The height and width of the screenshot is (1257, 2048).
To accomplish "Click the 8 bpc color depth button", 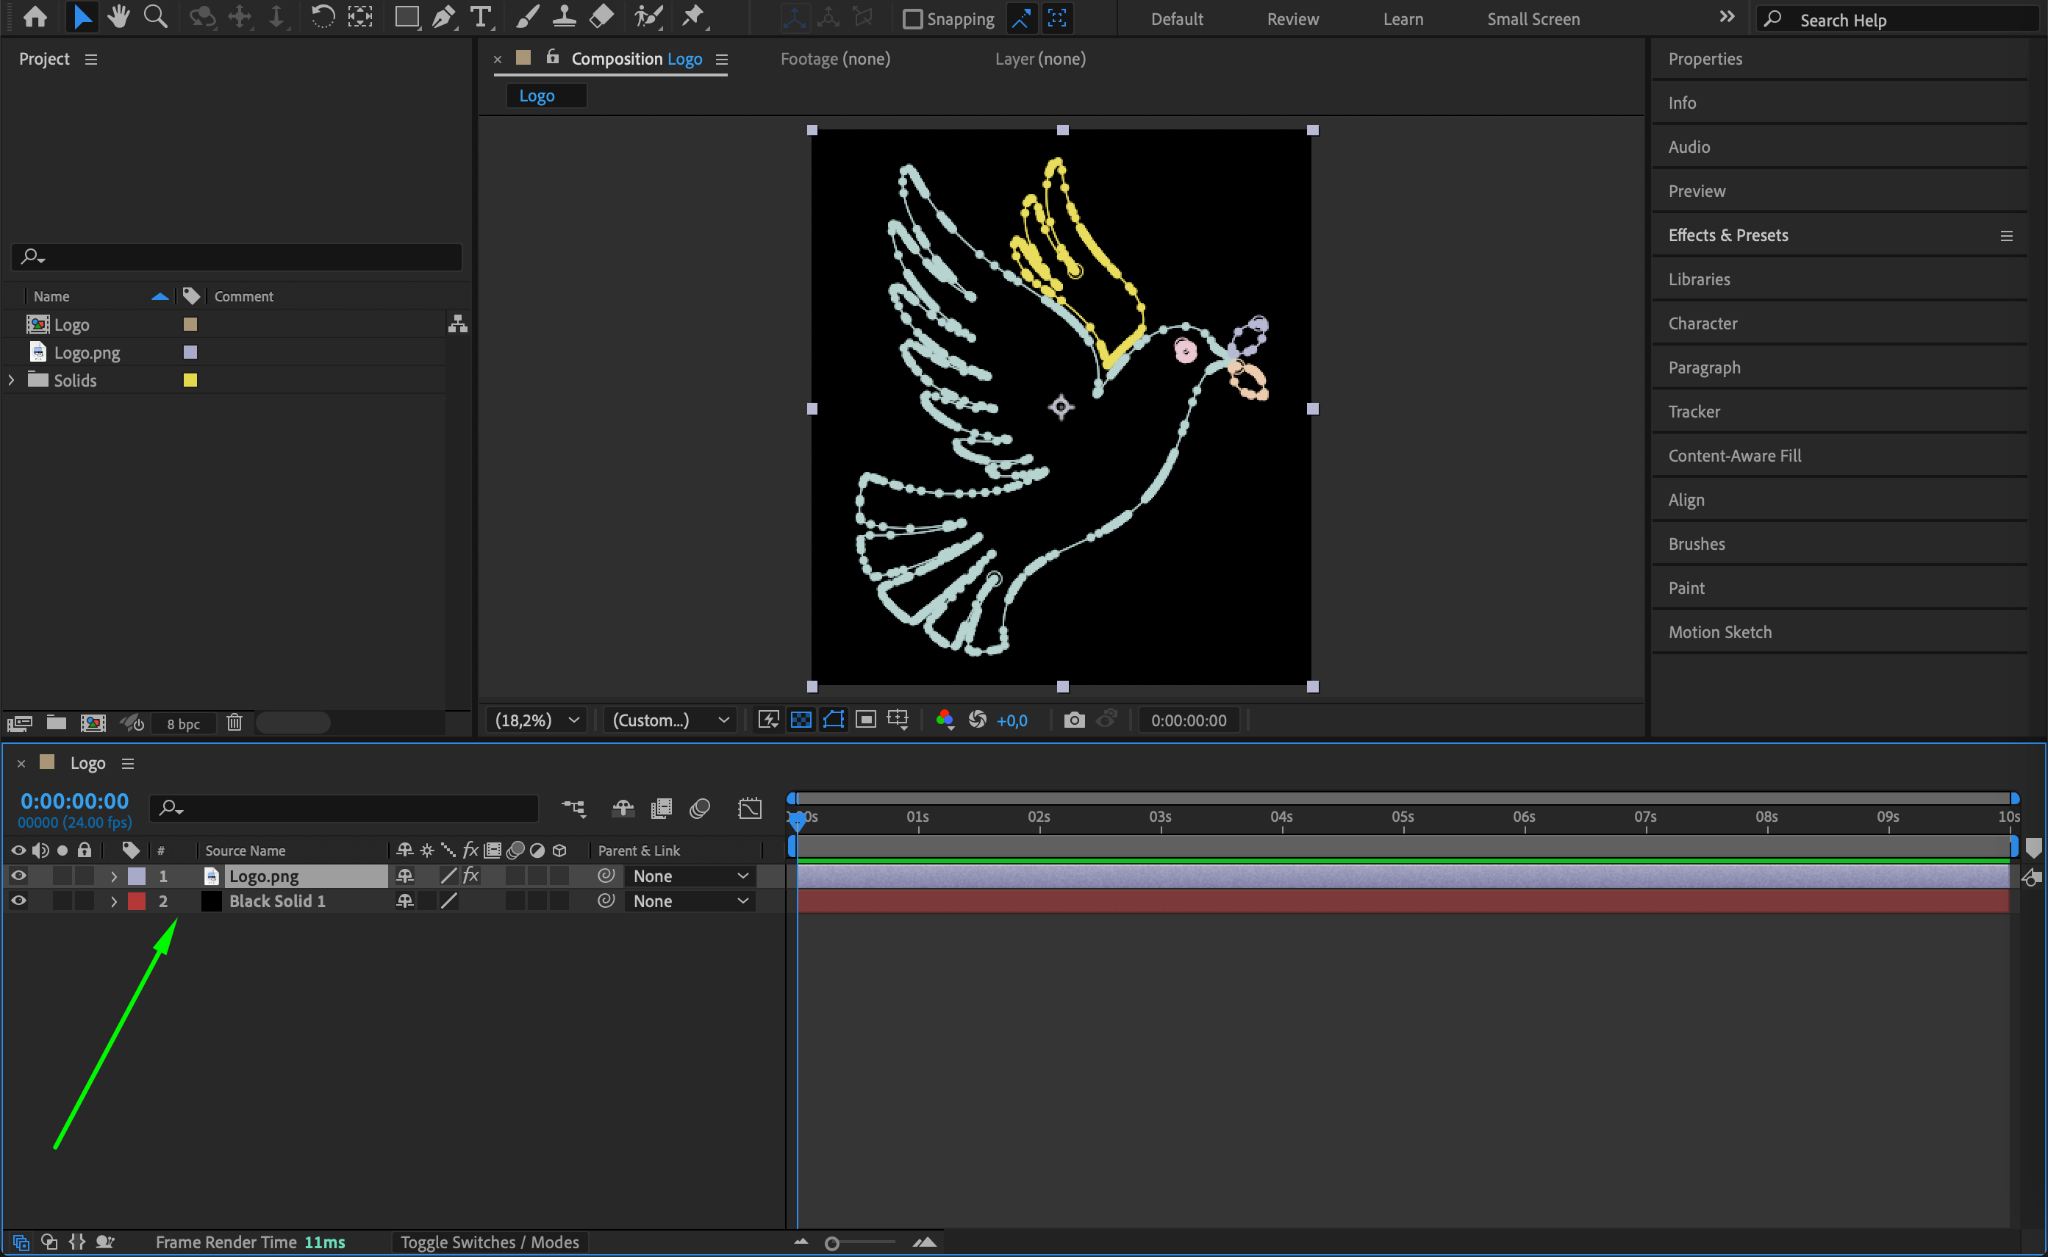I will point(183,724).
